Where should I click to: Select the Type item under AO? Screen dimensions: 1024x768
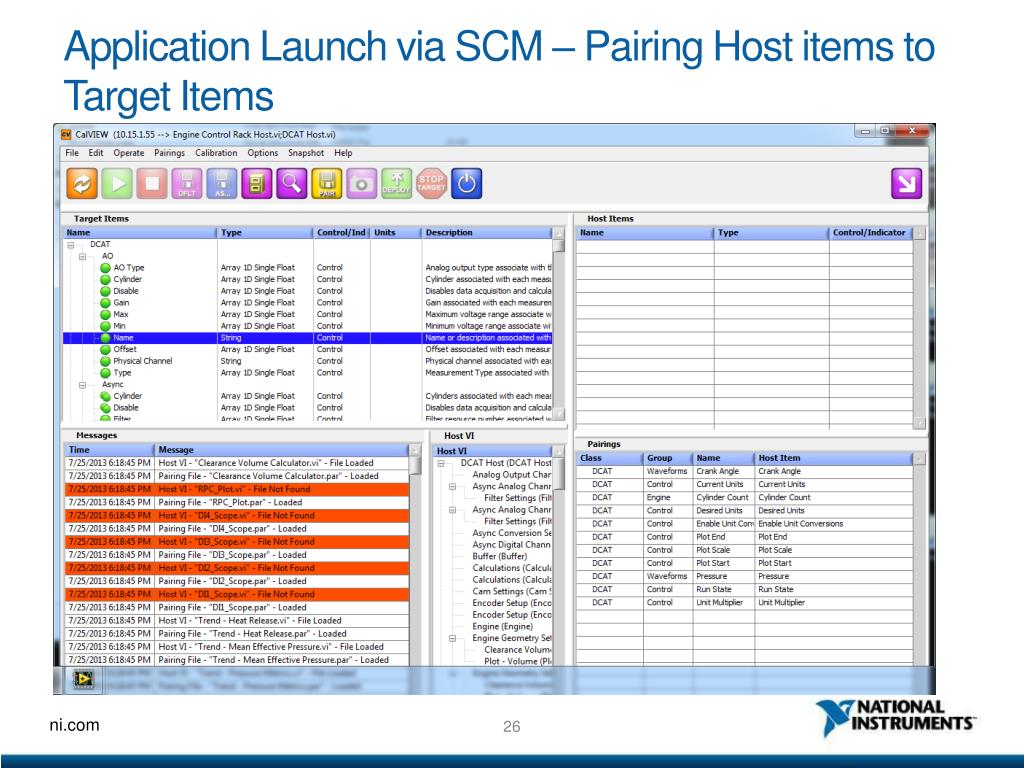(122, 373)
